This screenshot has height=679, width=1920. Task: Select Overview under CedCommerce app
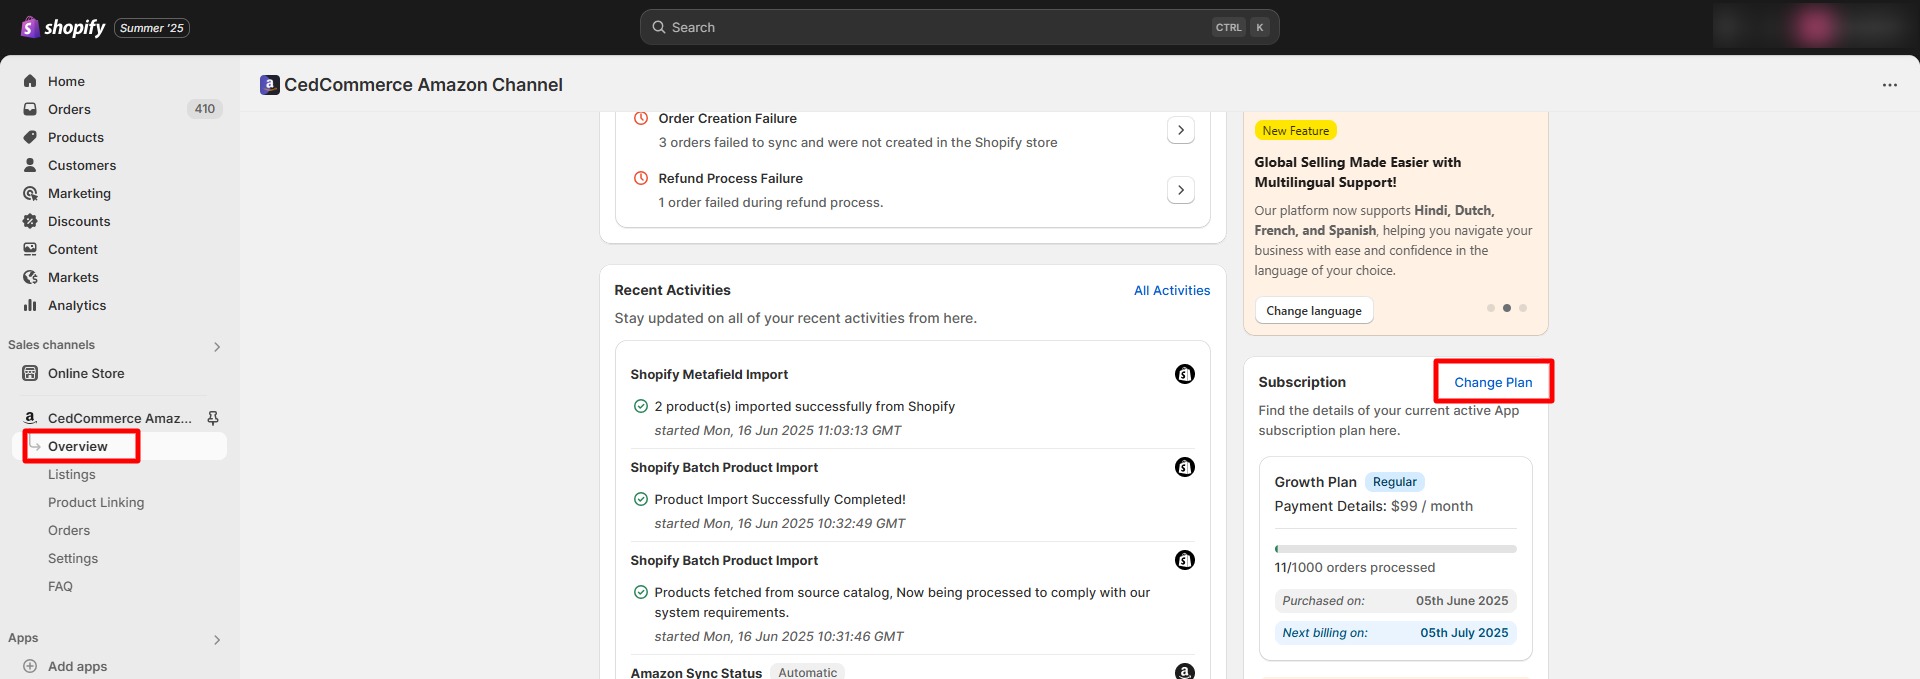point(78,446)
